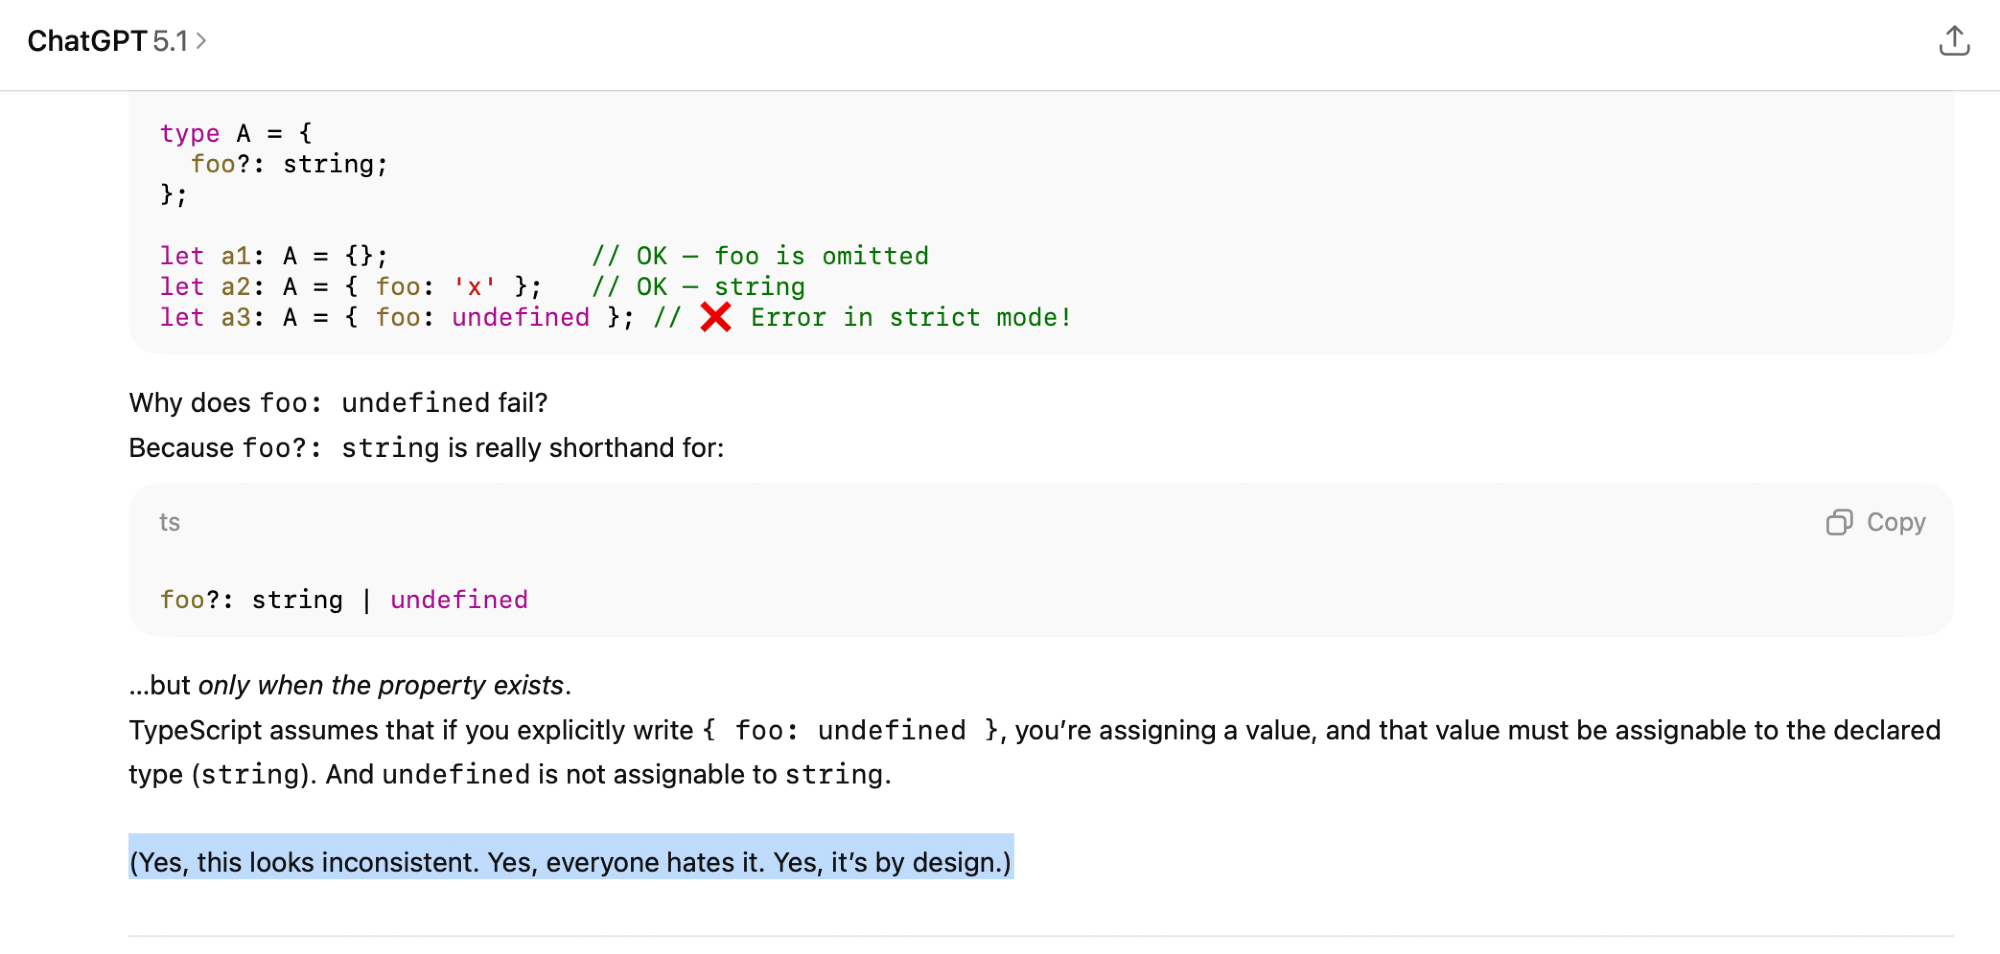Click the copy icon in the ts code block

tap(1838, 522)
